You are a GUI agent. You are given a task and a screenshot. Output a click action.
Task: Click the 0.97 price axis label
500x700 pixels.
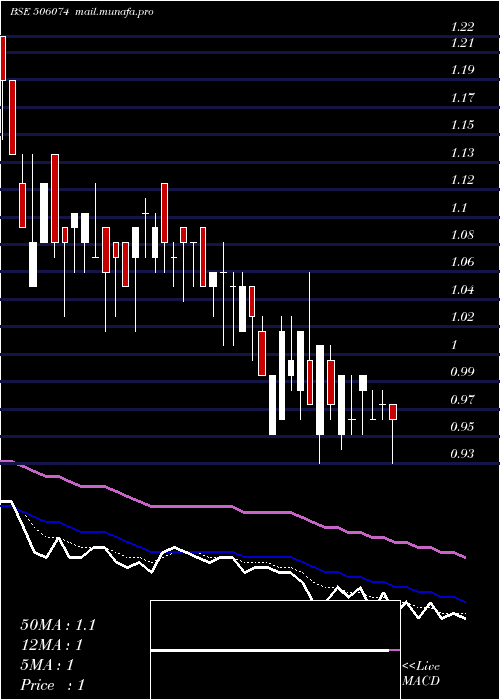pos(462,400)
